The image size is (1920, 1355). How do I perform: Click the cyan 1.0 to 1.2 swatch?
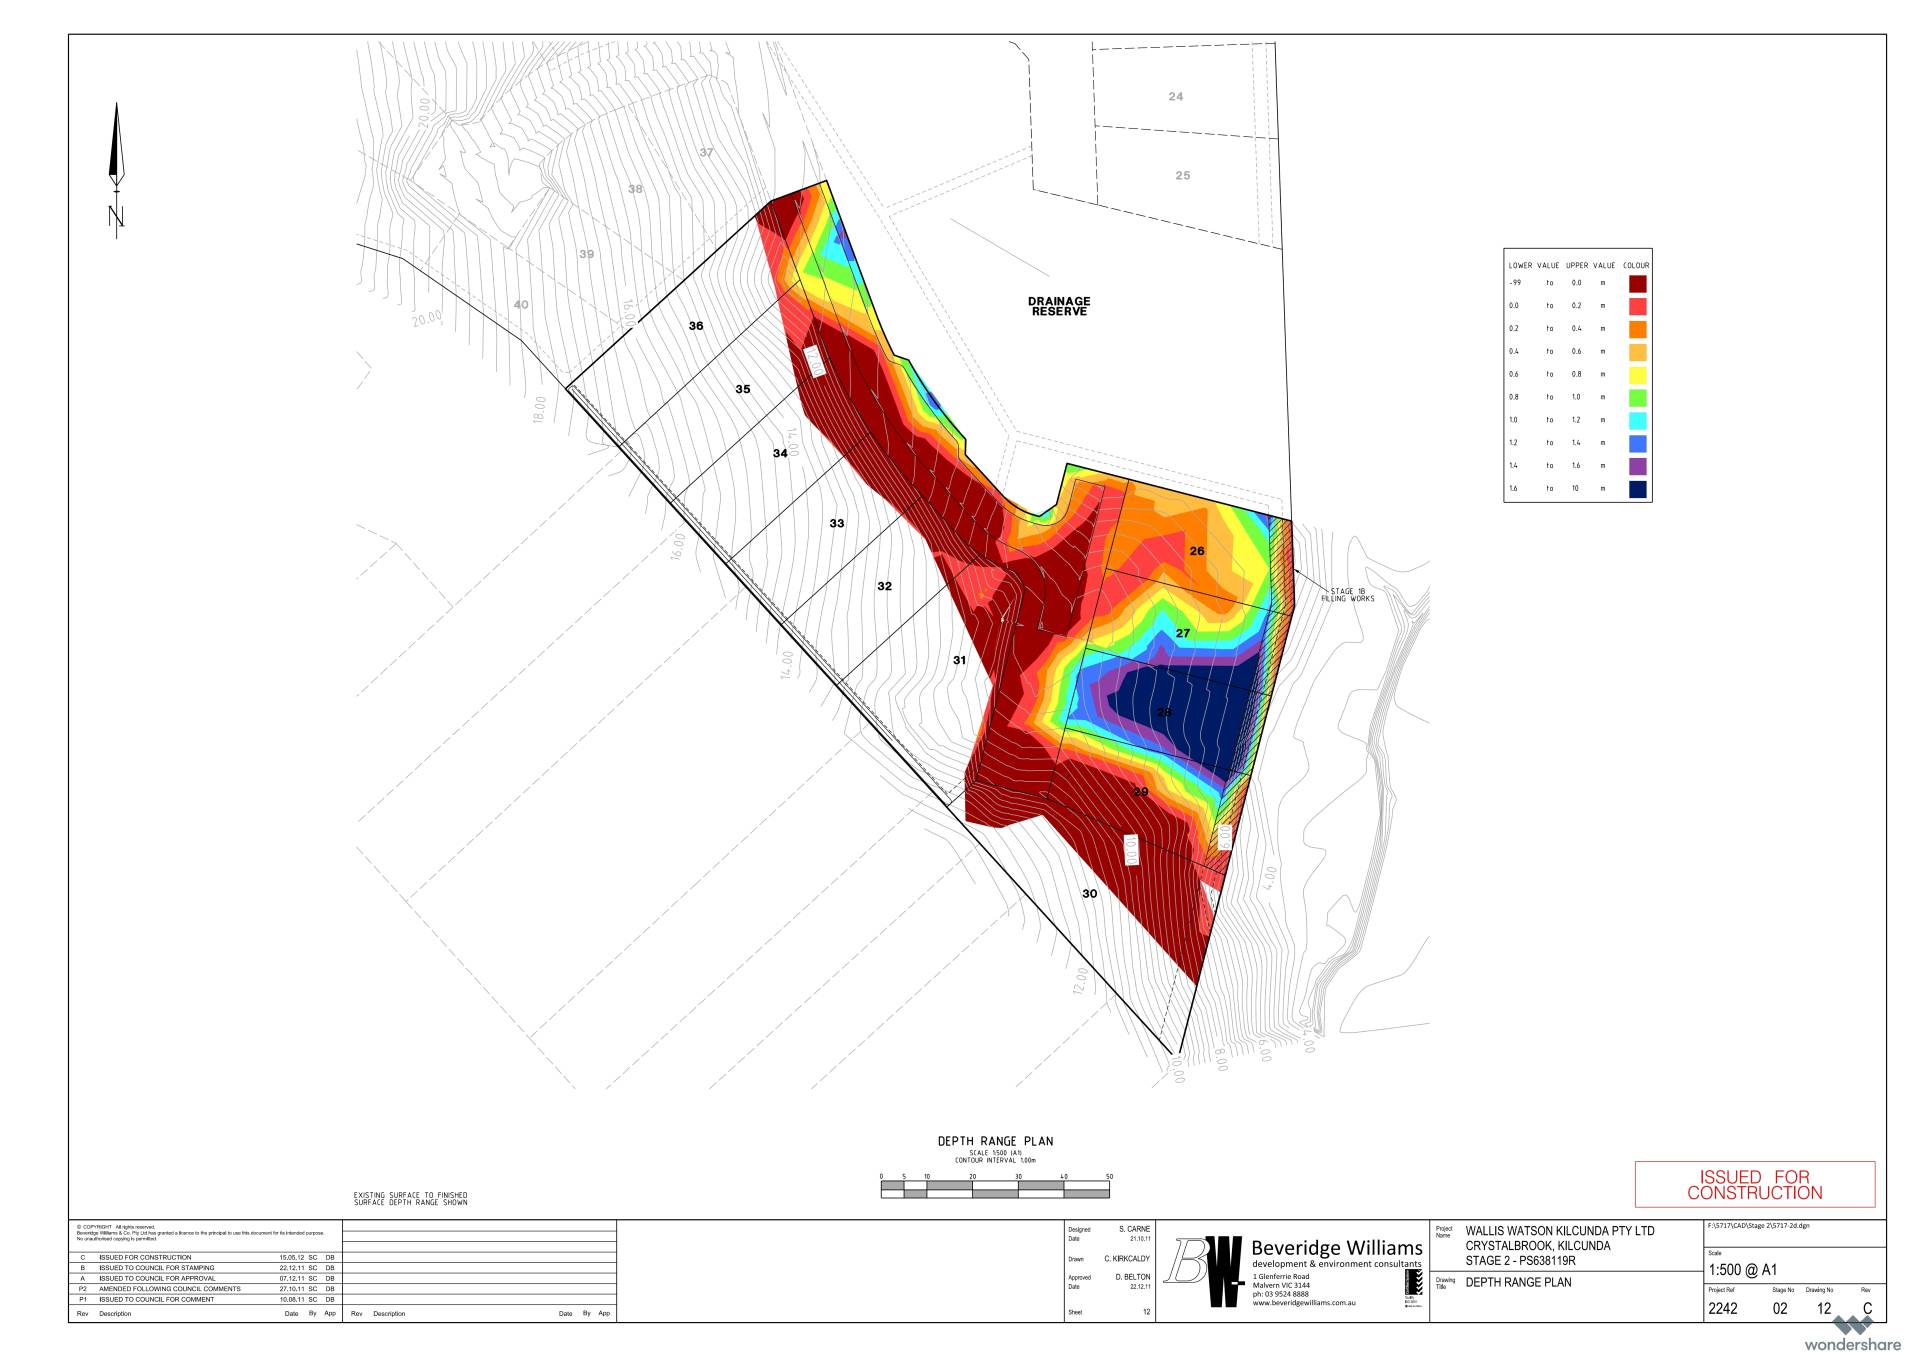pyautogui.click(x=1638, y=421)
